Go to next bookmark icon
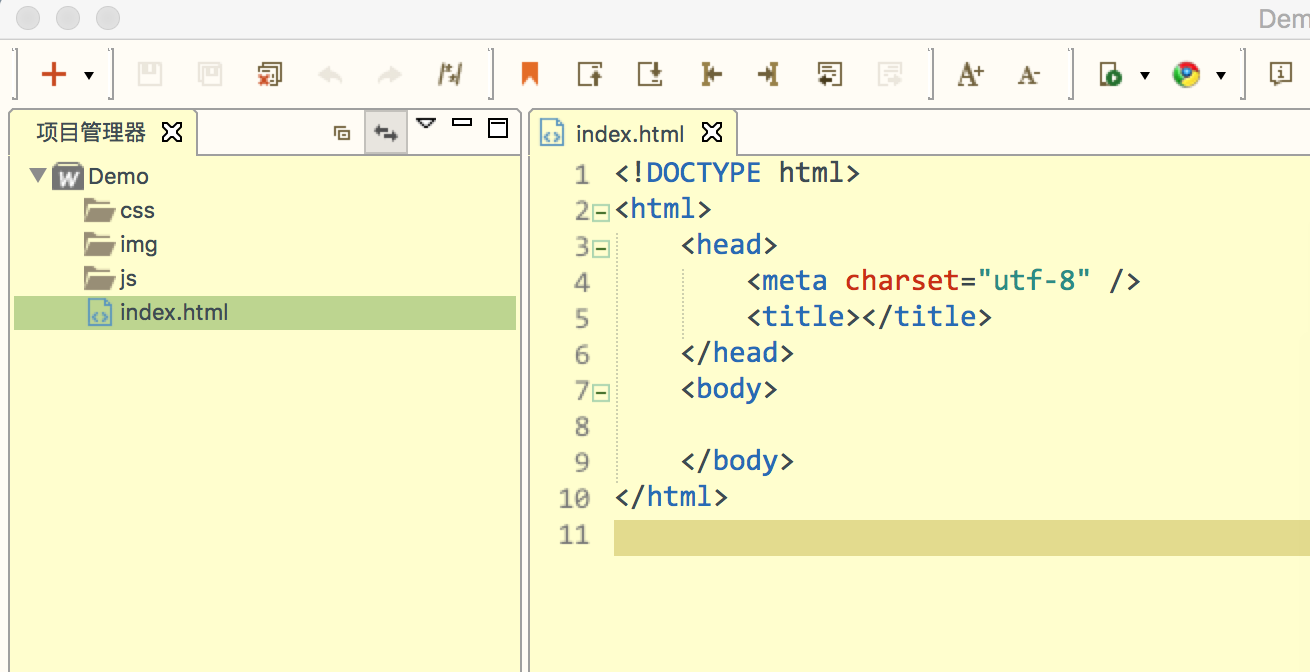 click(650, 74)
